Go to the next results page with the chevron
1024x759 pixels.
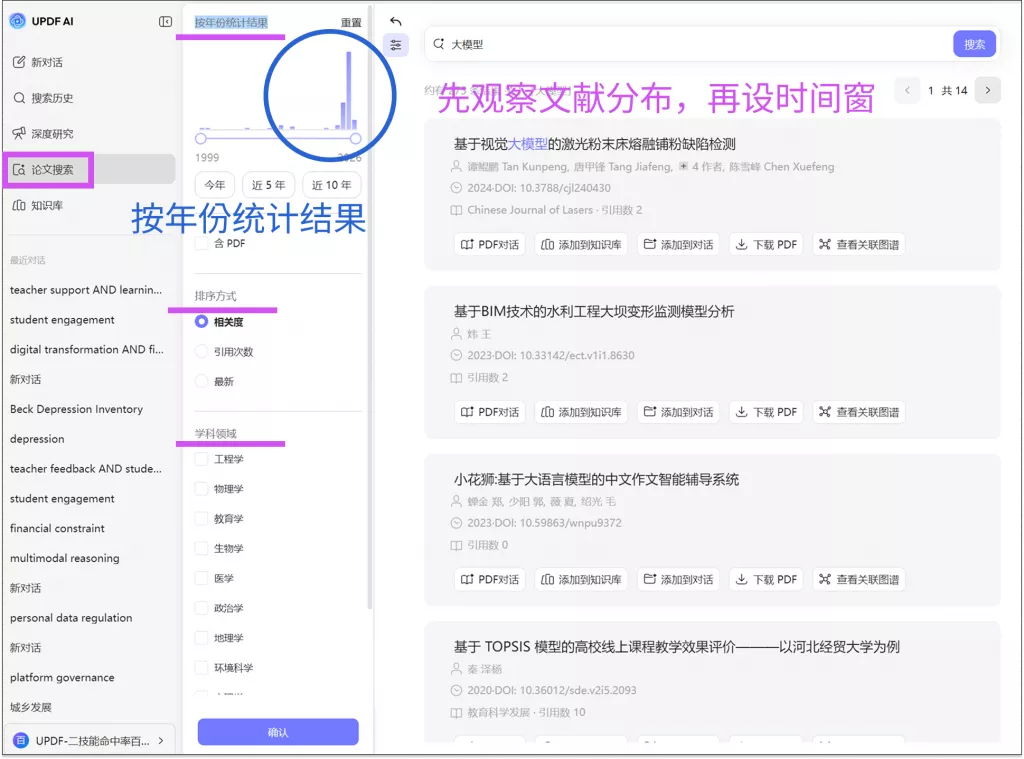(x=987, y=89)
